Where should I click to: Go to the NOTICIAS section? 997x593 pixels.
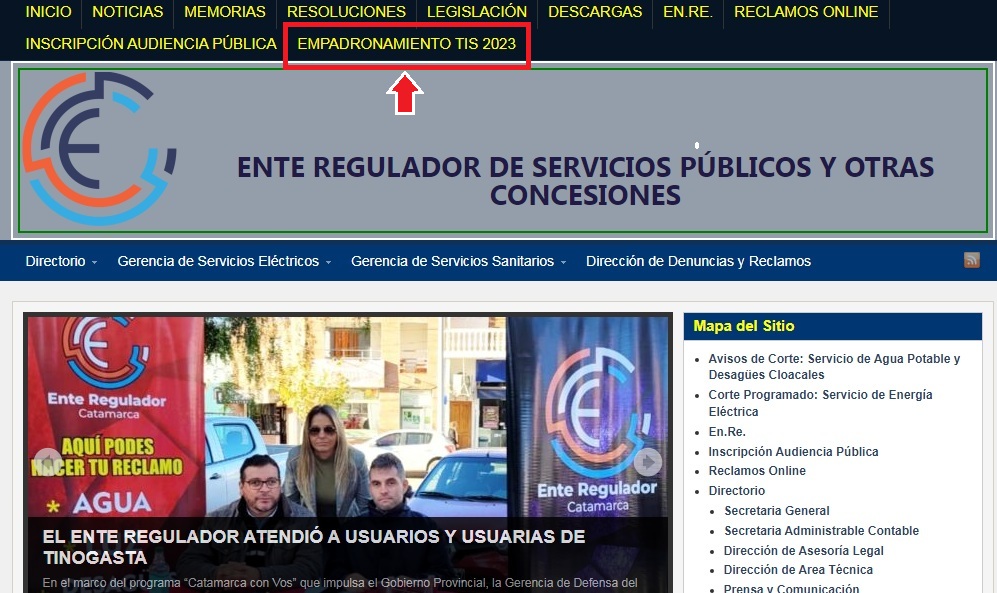tap(127, 12)
